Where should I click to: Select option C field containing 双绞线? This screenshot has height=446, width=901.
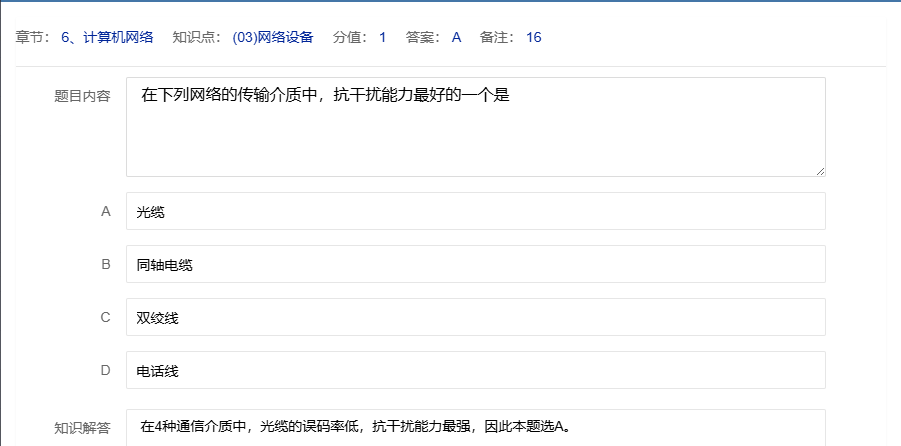click(475, 317)
